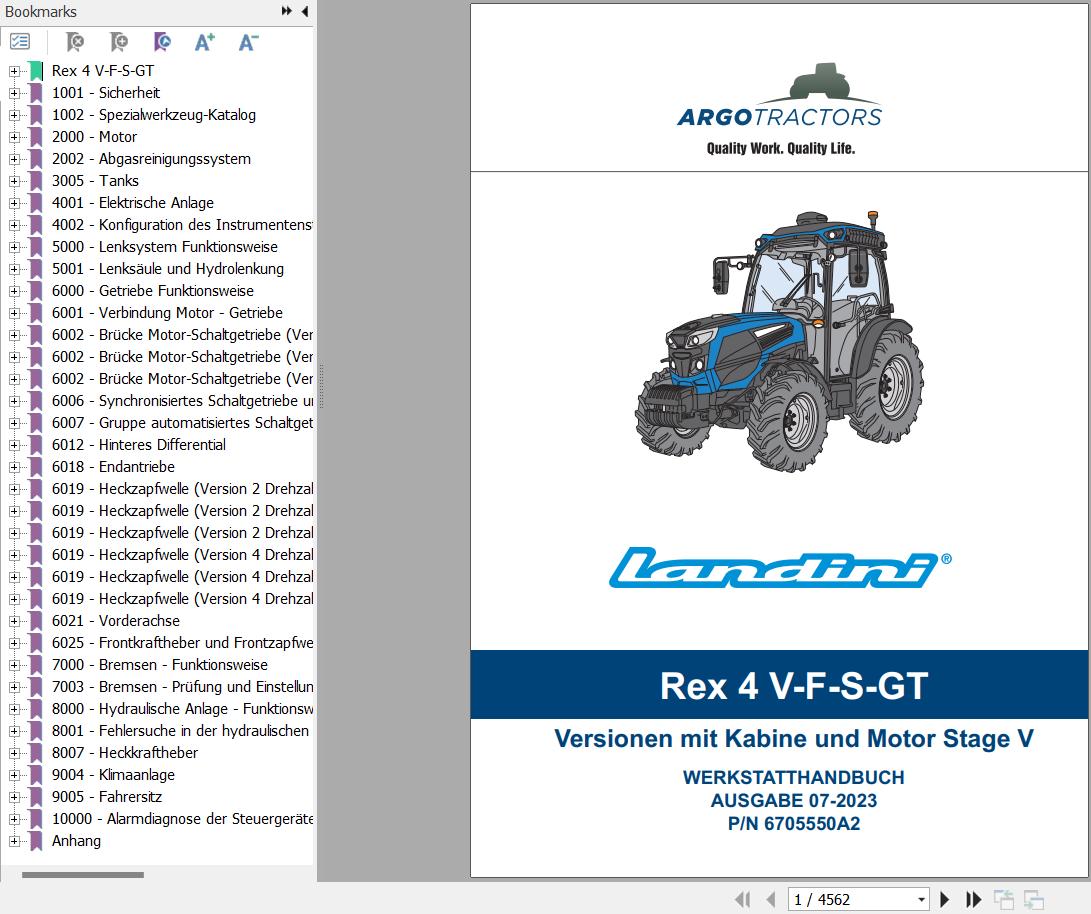Click bookmark icon of Anhang
Screen dimensions: 1091x914
tap(36, 841)
